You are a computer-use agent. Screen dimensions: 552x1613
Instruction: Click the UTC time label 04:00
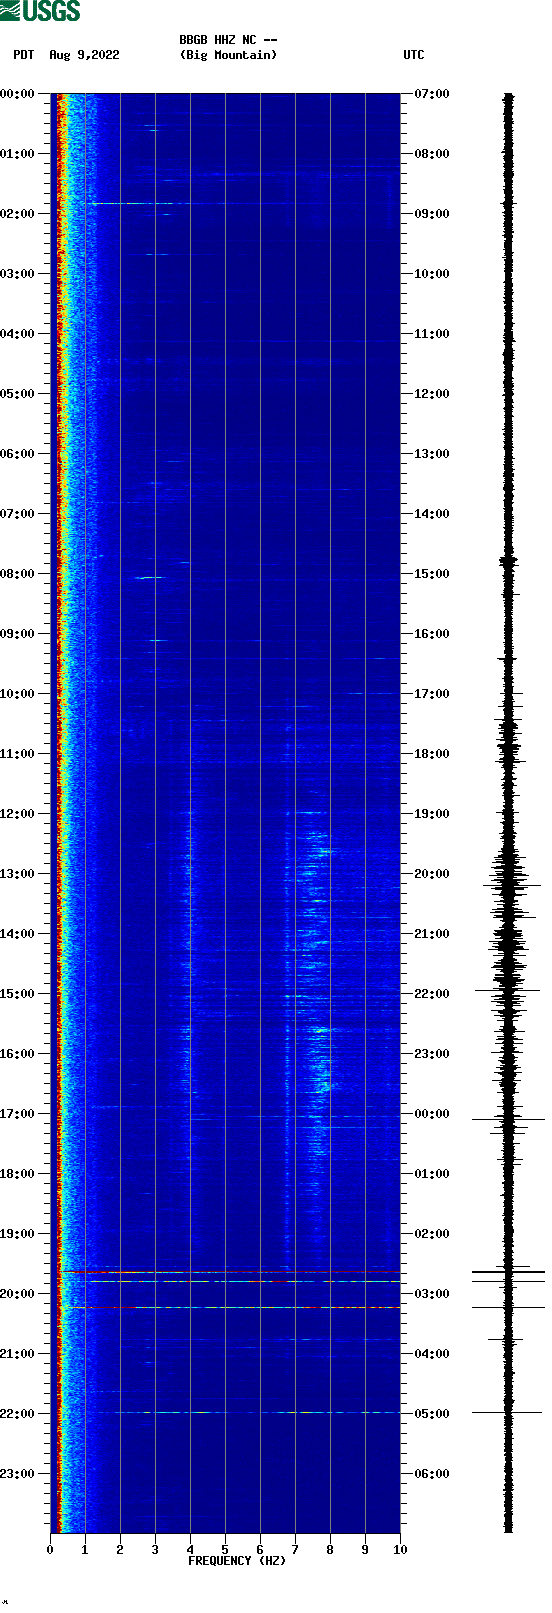(x=432, y=1354)
